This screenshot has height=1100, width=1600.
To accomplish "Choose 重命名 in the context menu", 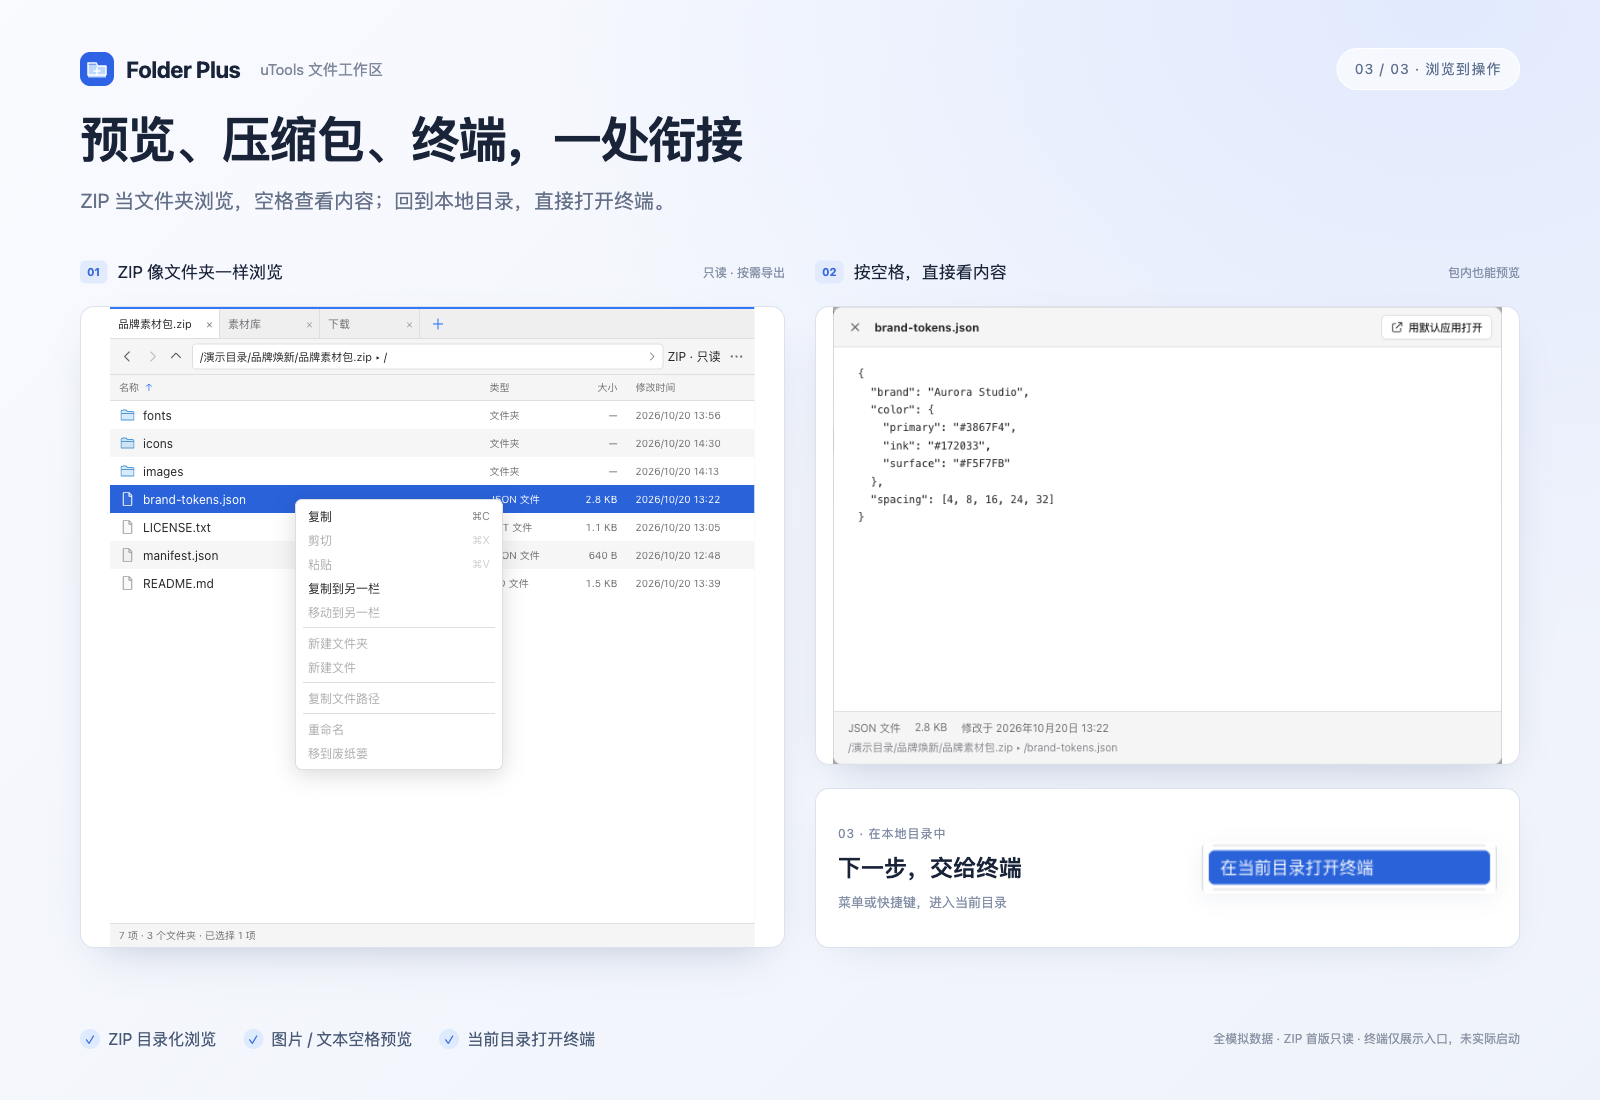I will point(399,730).
